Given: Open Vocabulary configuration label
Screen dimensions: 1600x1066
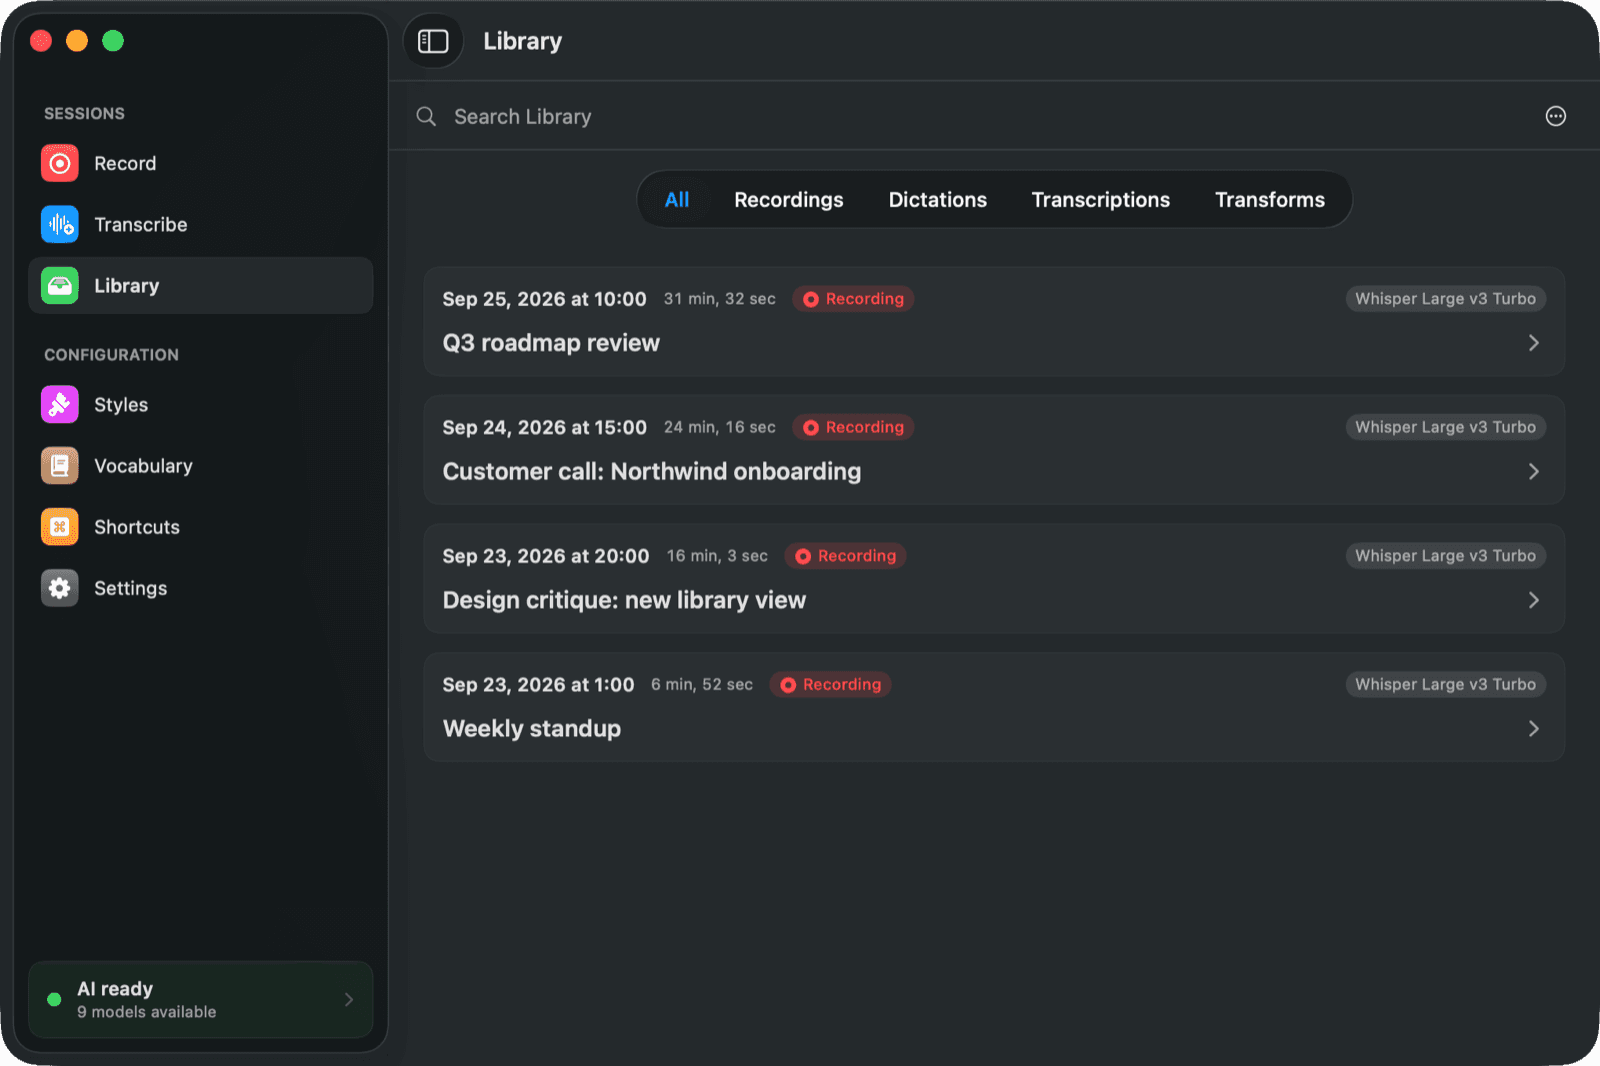Looking at the screenshot, I should (143, 466).
